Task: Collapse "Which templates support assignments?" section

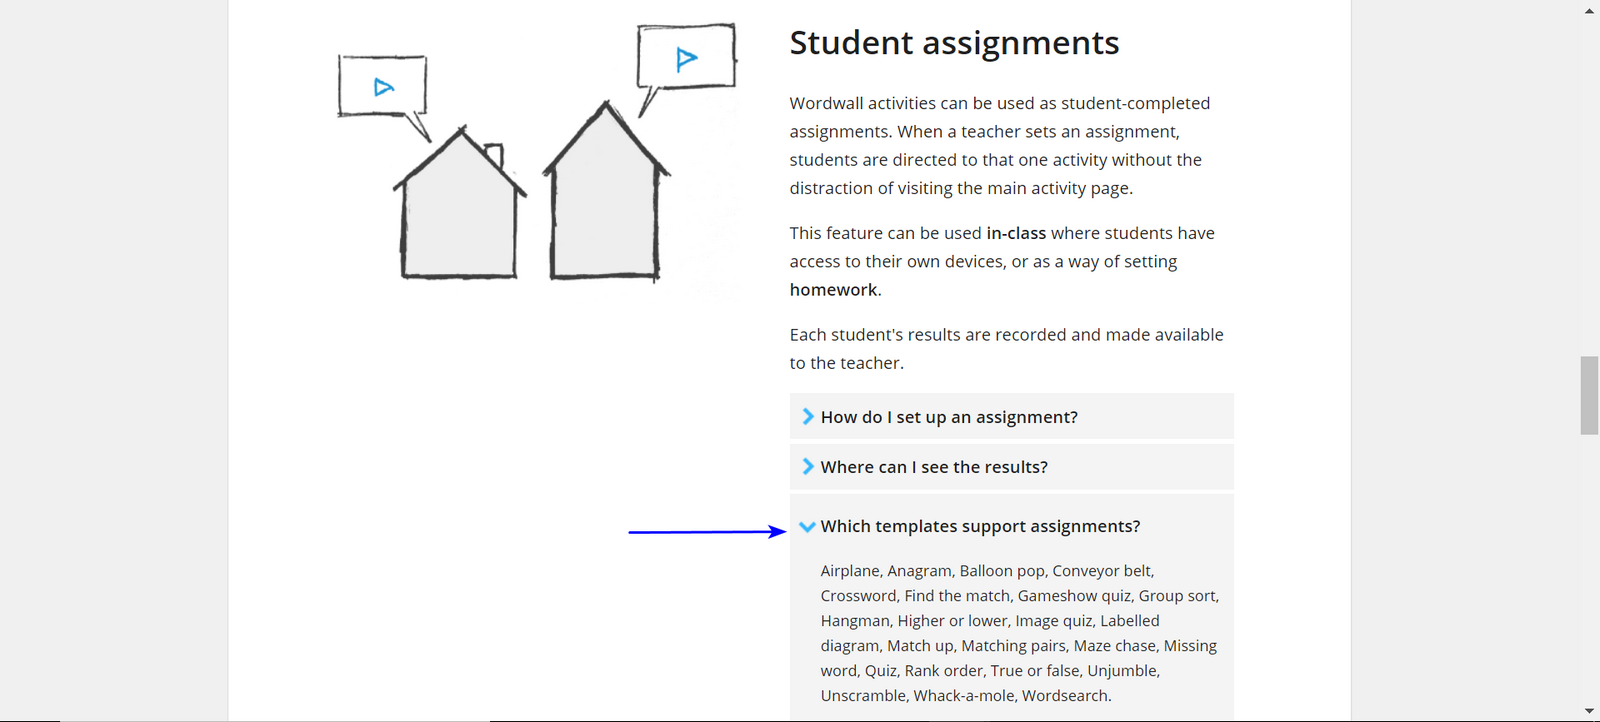Action: (1011, 526)
